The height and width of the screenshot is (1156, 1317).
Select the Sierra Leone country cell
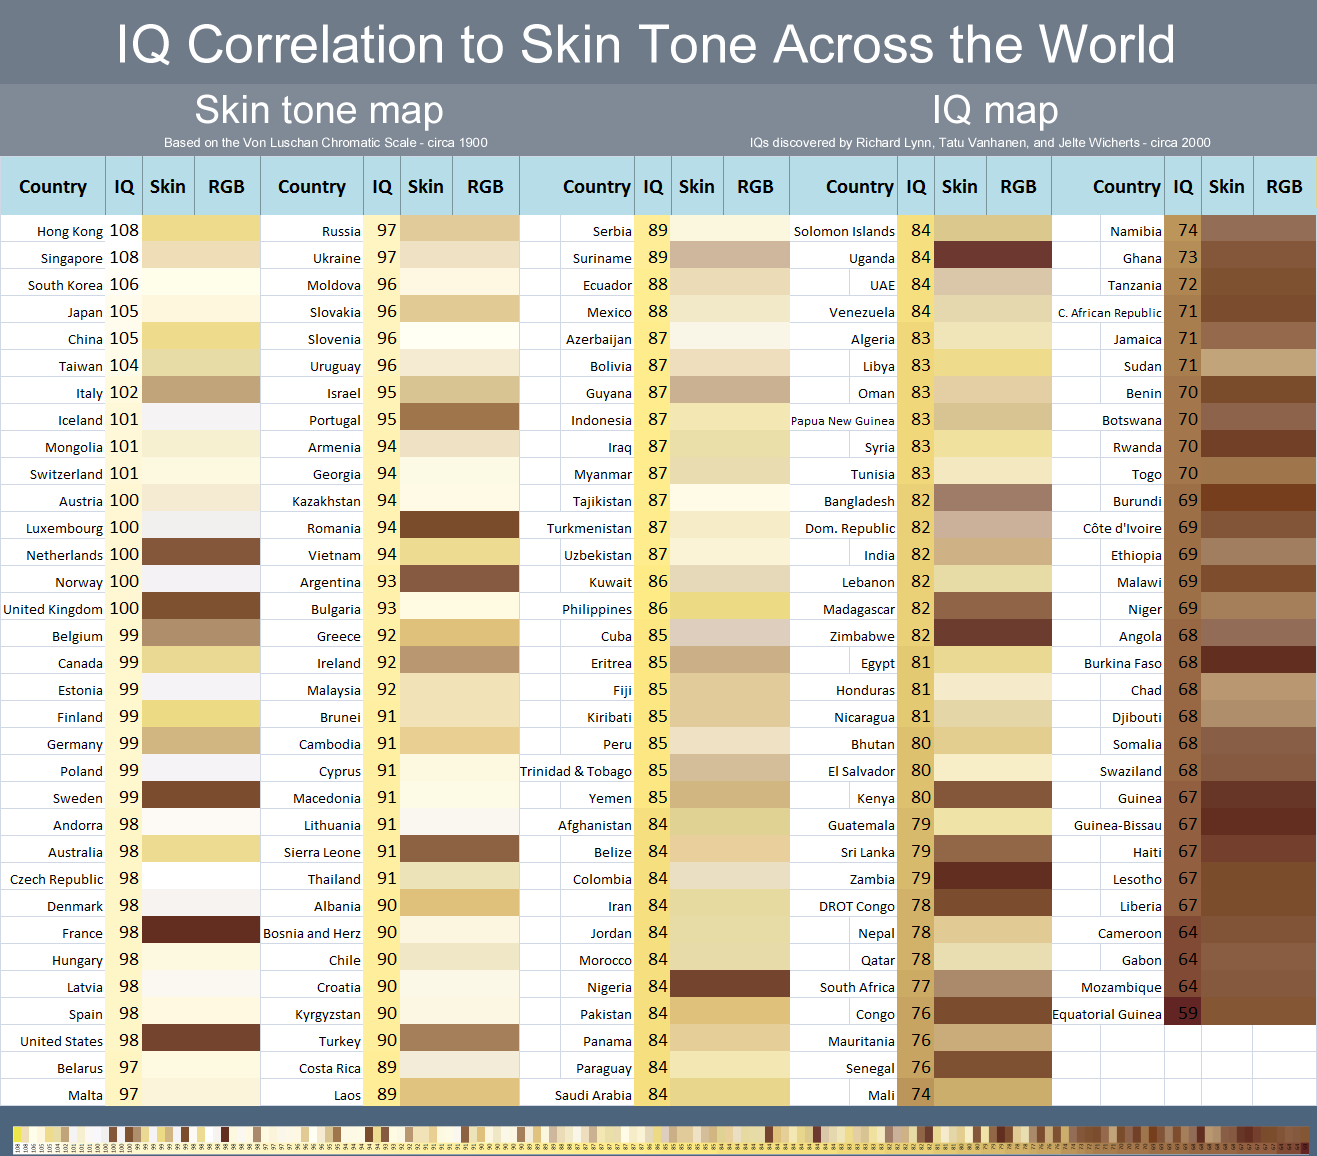click(312, 852)
